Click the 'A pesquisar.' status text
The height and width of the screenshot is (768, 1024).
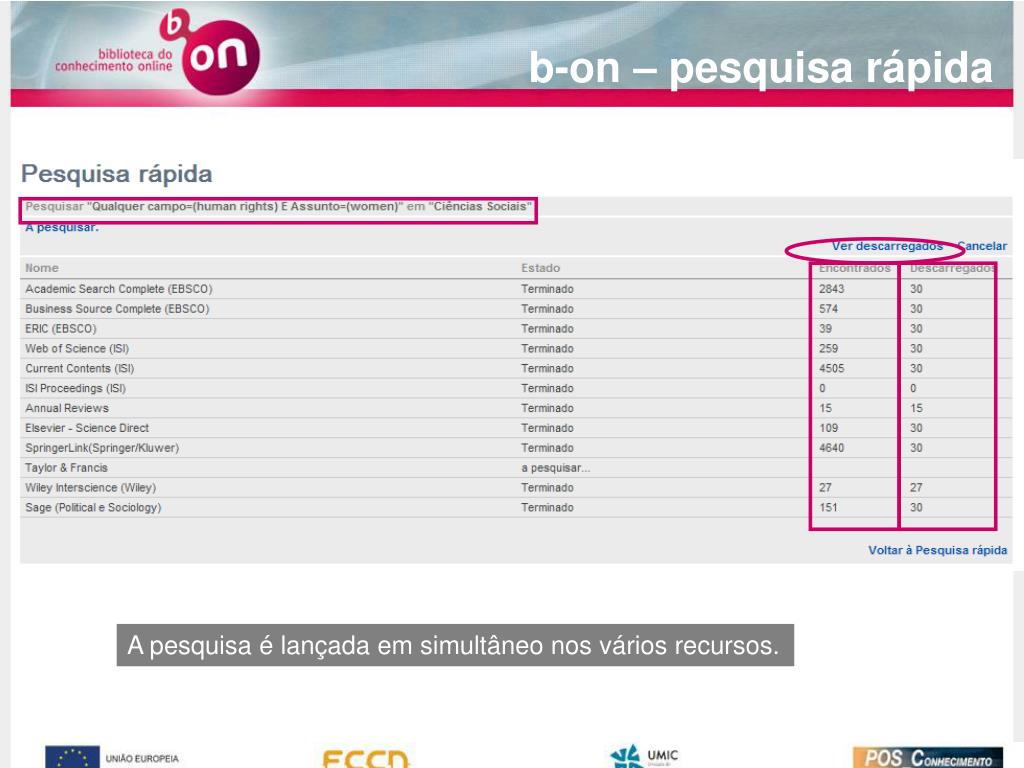tap(62, 227)
